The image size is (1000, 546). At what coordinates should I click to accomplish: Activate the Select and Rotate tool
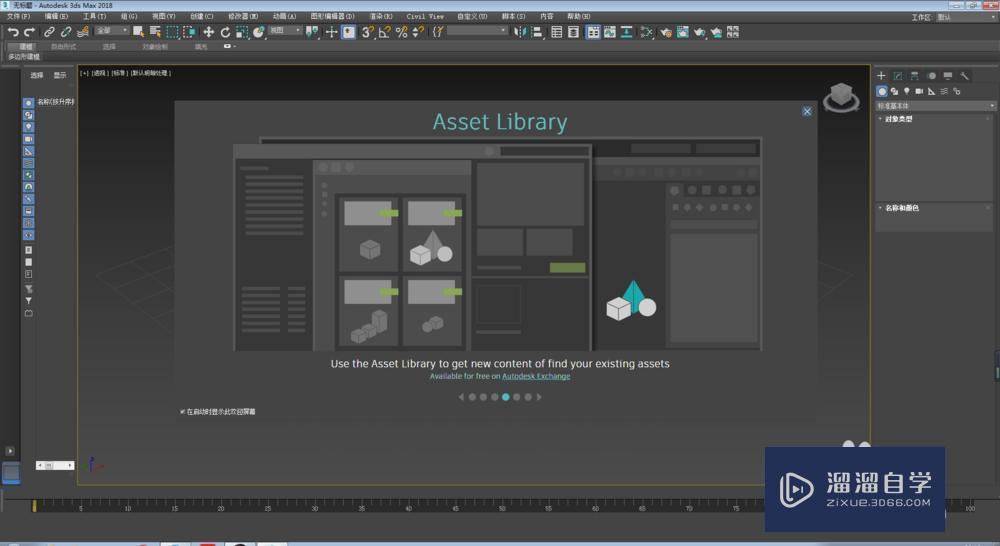click(225, 32)
